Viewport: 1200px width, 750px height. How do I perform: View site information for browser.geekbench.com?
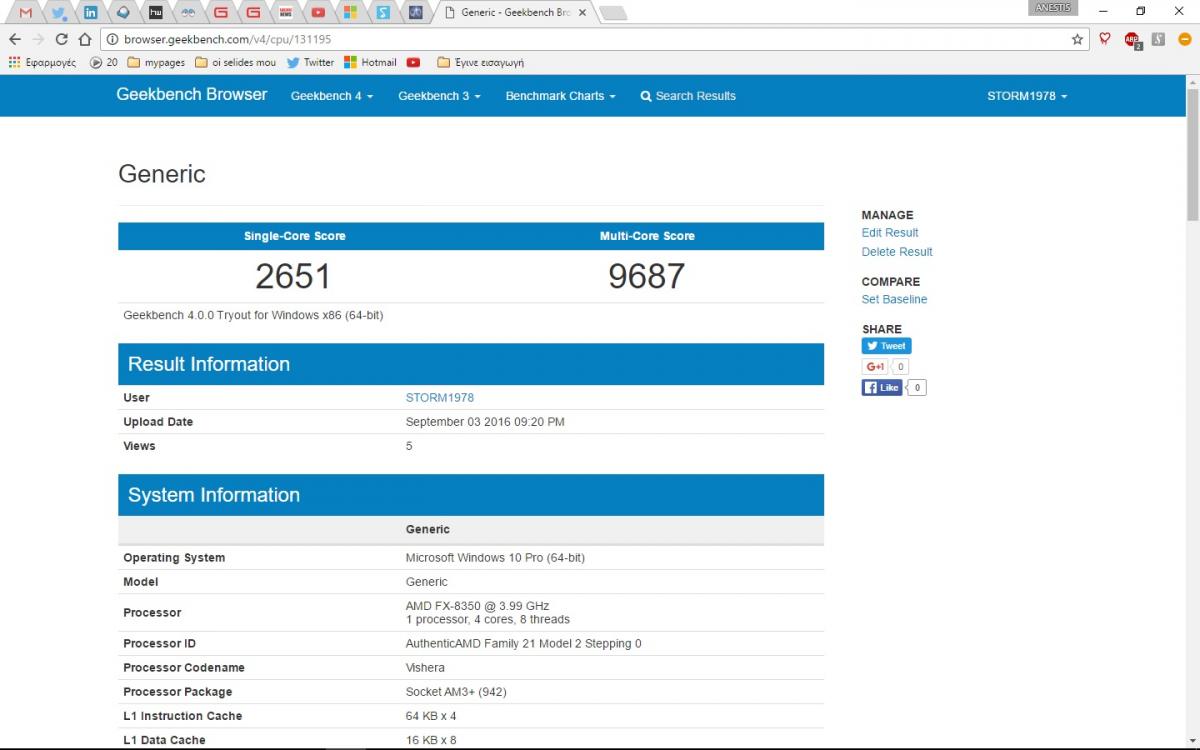point(112,39)
